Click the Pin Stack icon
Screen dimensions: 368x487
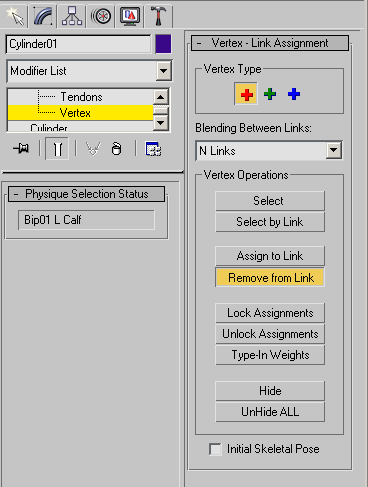point(21,148)
